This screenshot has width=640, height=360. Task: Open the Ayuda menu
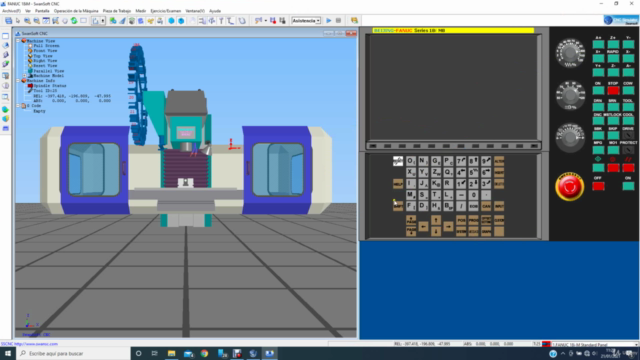[x=215, y=11]
